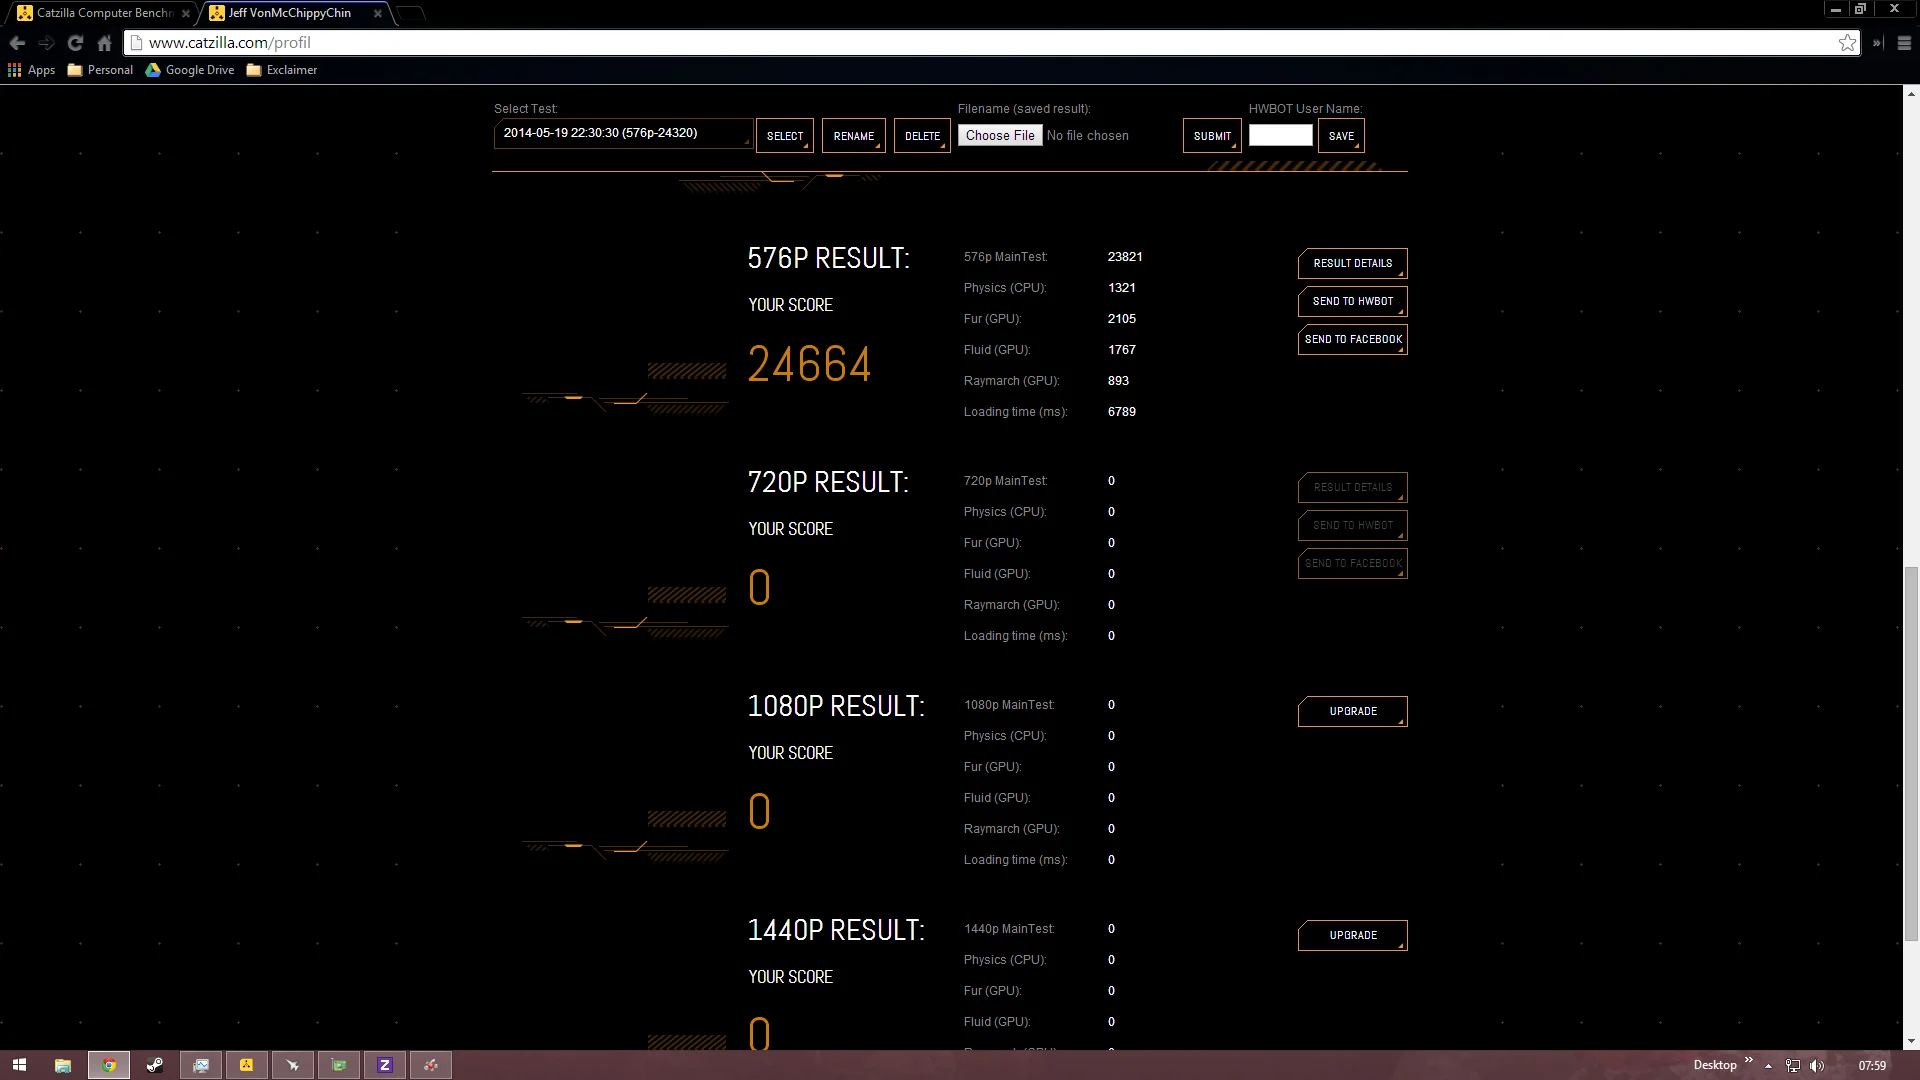Open RESULT DETAILS for 576P result
Image resolution: width=1920 pixels, height=1080 pixels.
point(1352,263)
